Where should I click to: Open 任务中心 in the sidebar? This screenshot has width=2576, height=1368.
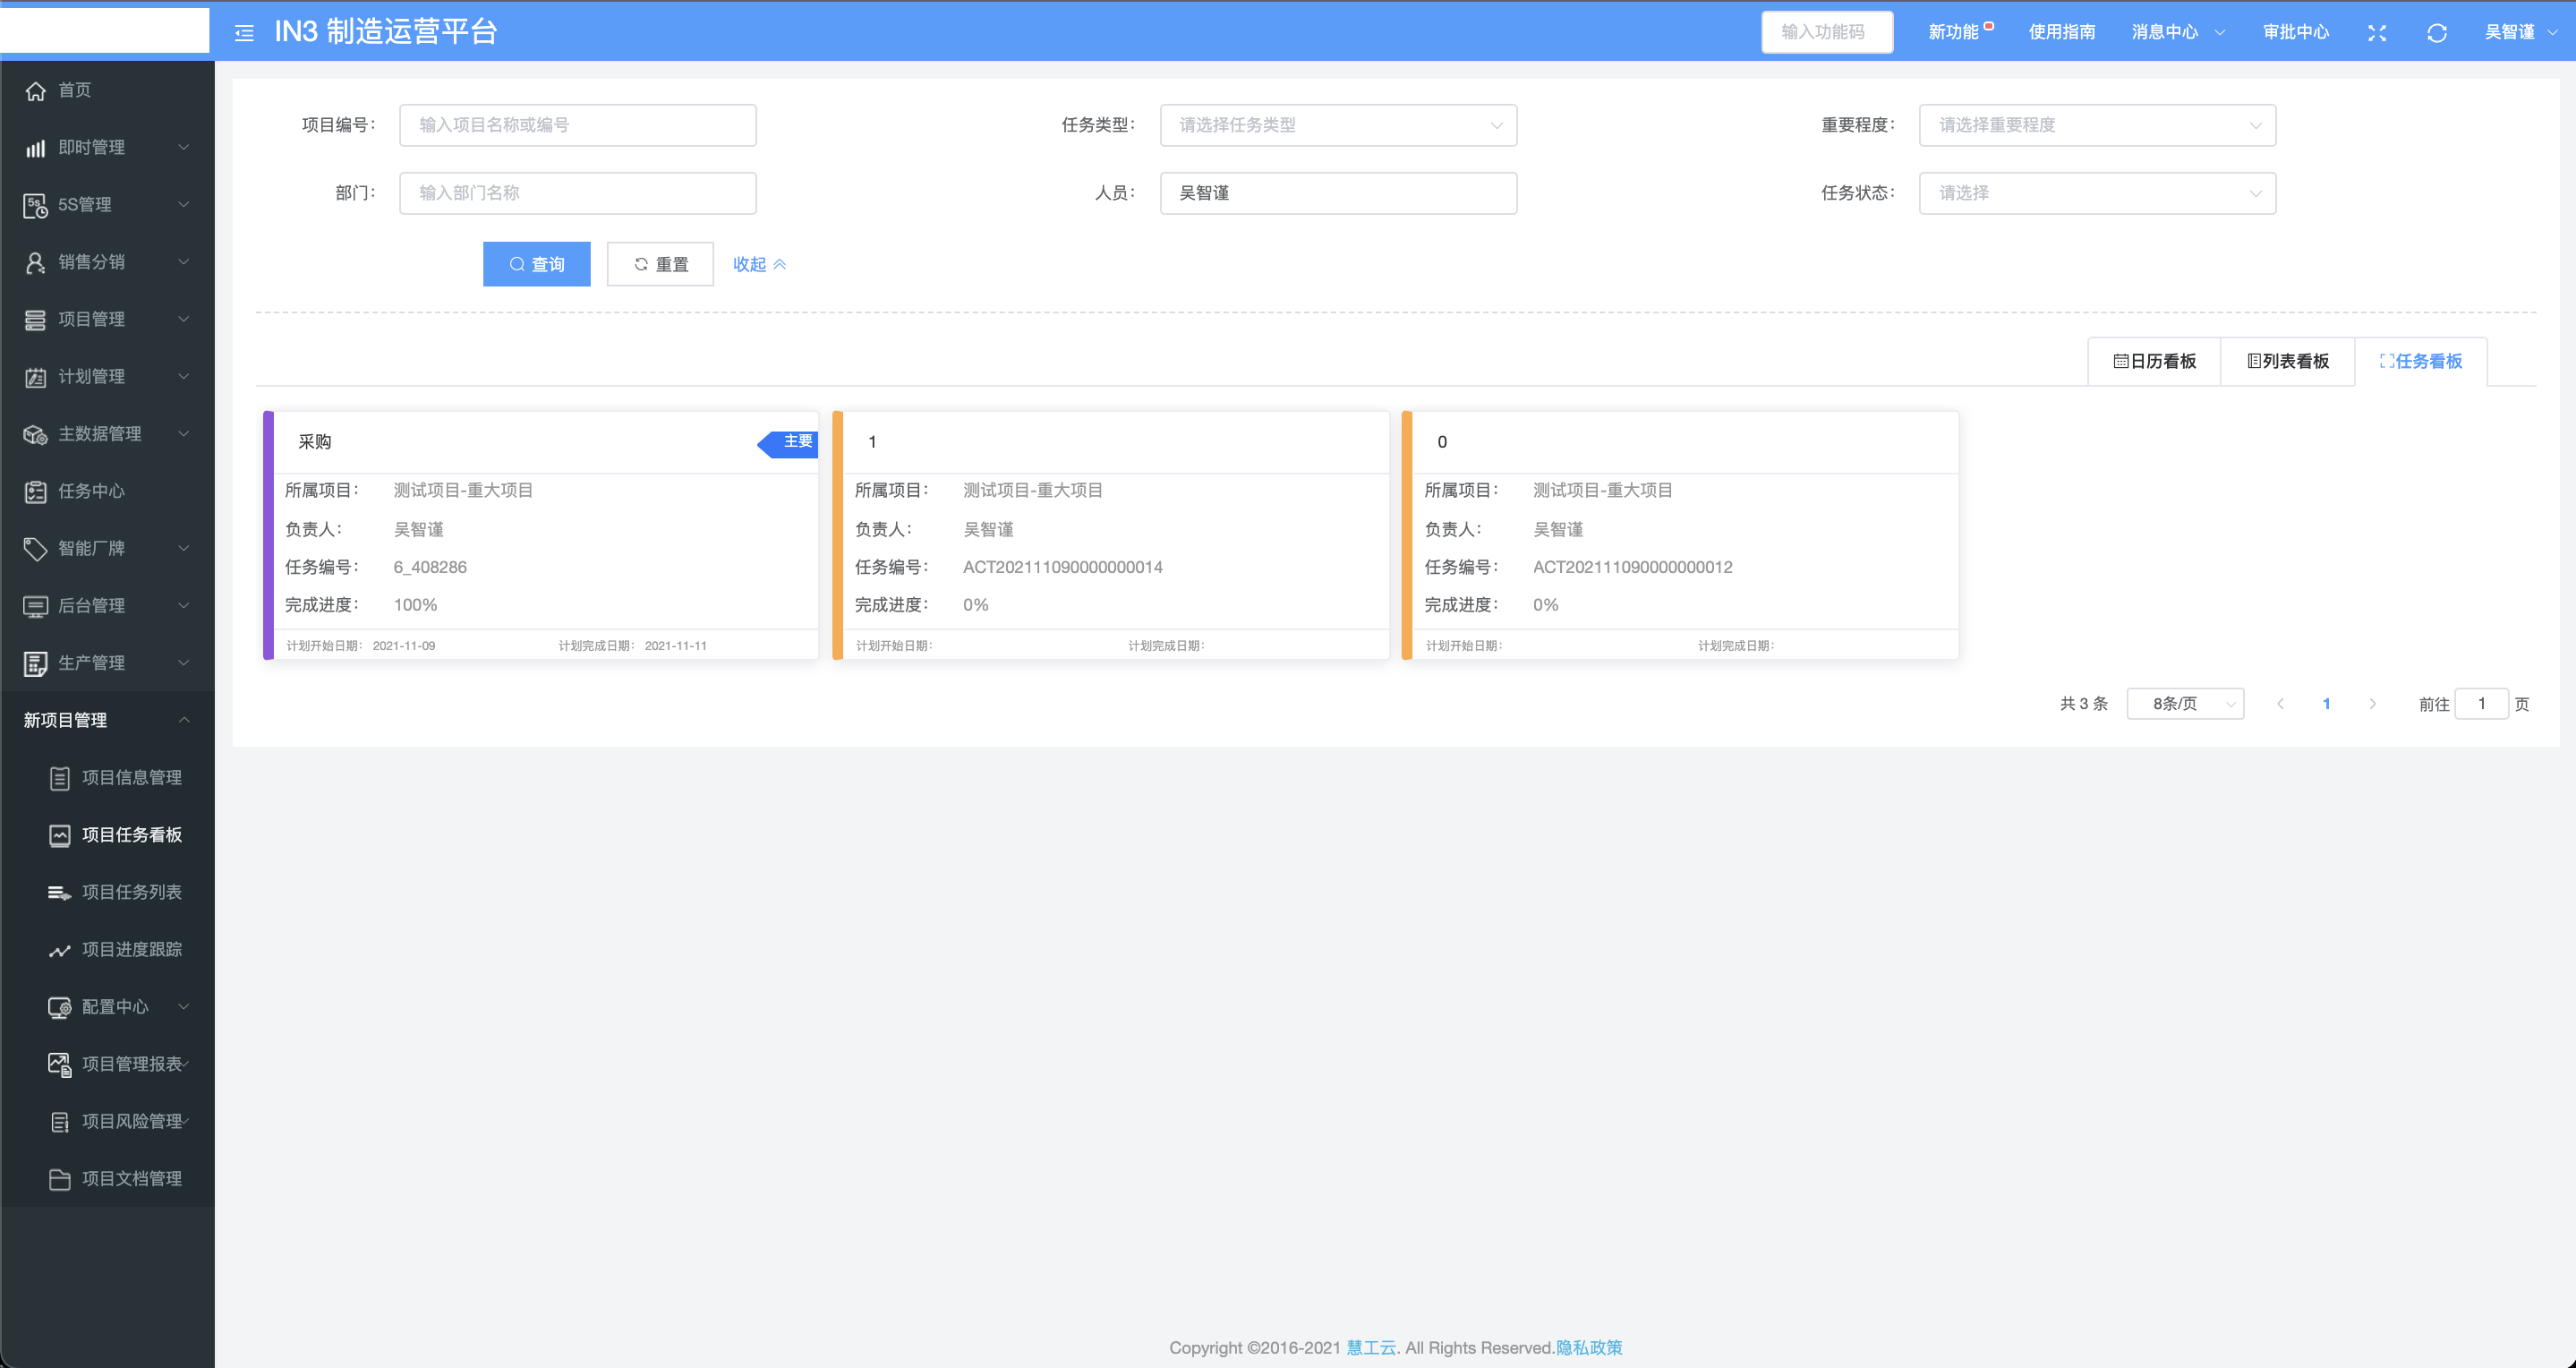tap(91, 491)
